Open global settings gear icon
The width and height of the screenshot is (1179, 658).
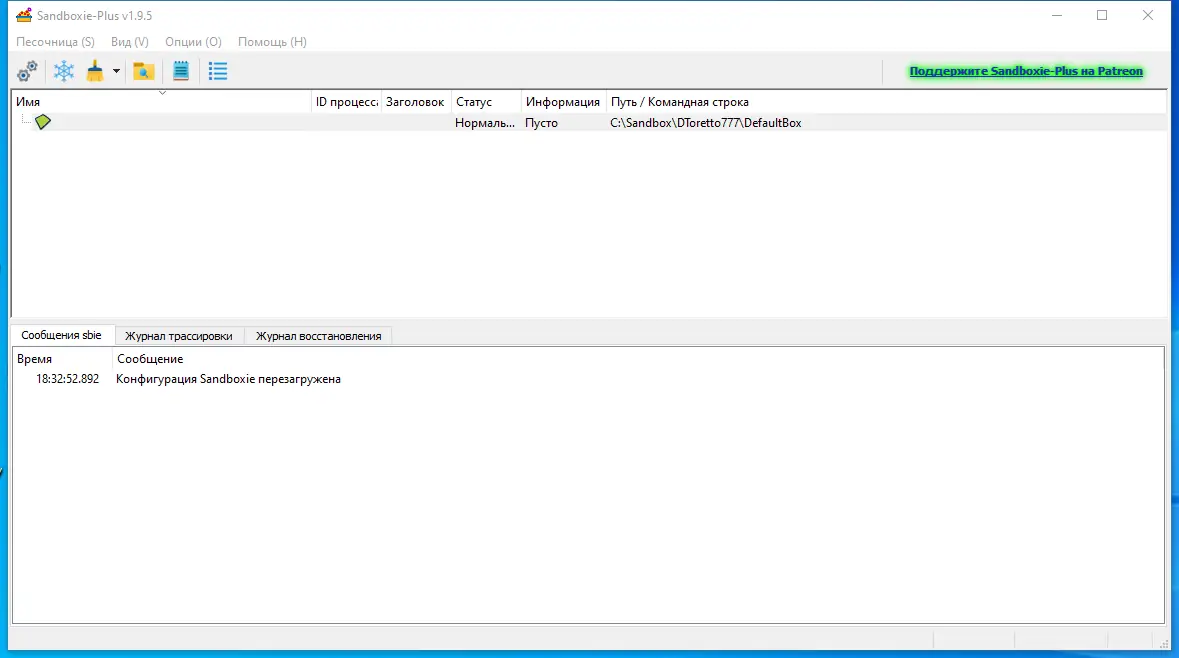(x=27, y=71)
